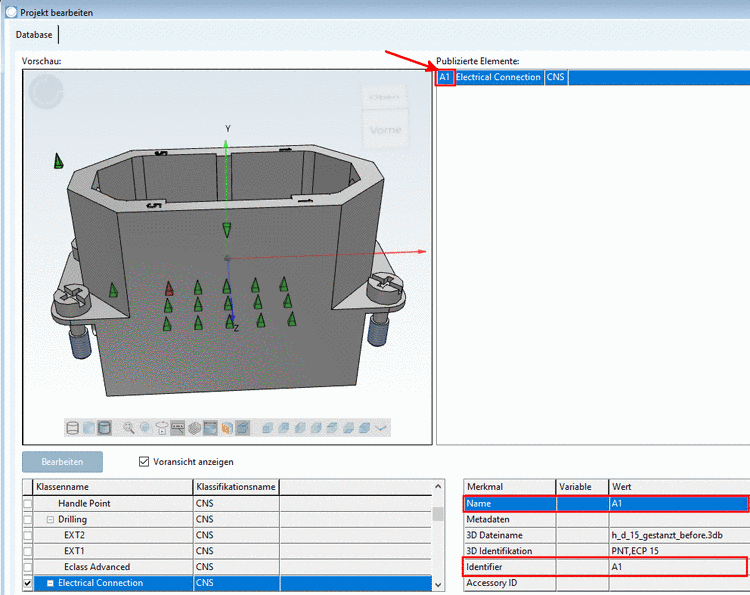Click the 'Vorne' face of view cube
The width and height of the screenshot is (750, 595).
pyautogui.click(x=385, y=130)
